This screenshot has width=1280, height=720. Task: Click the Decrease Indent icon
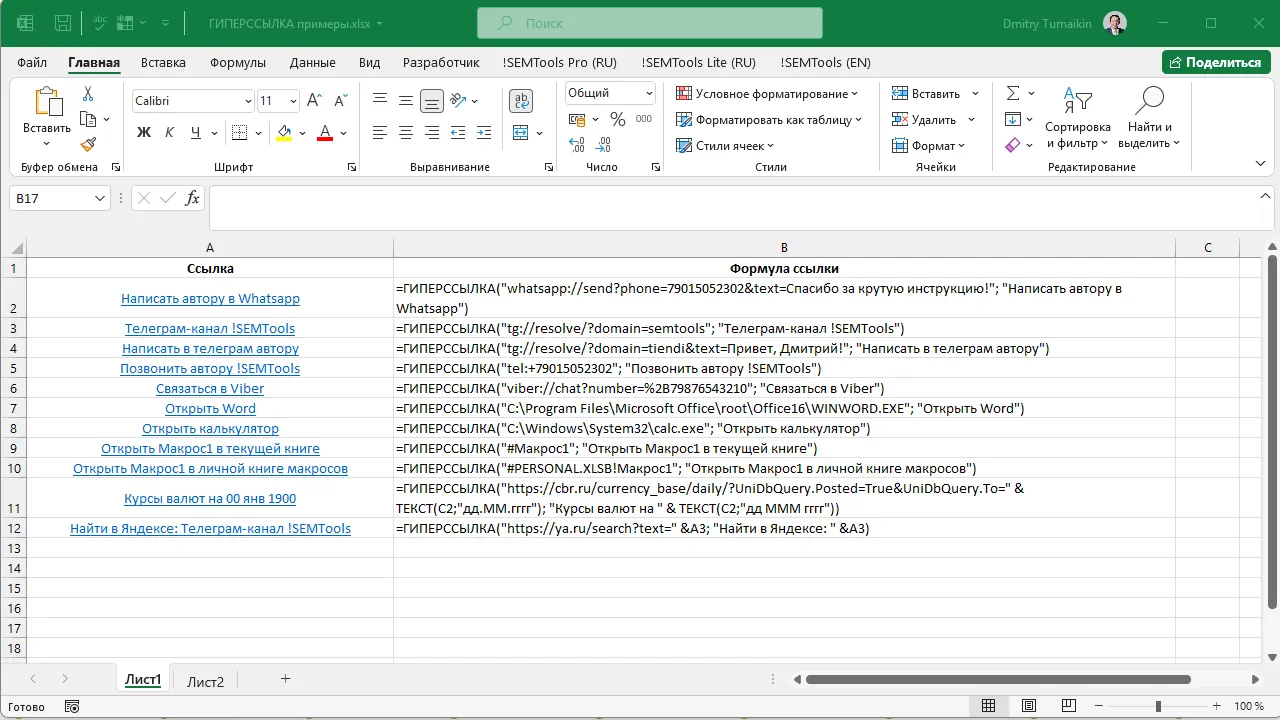tap(458, 132)
